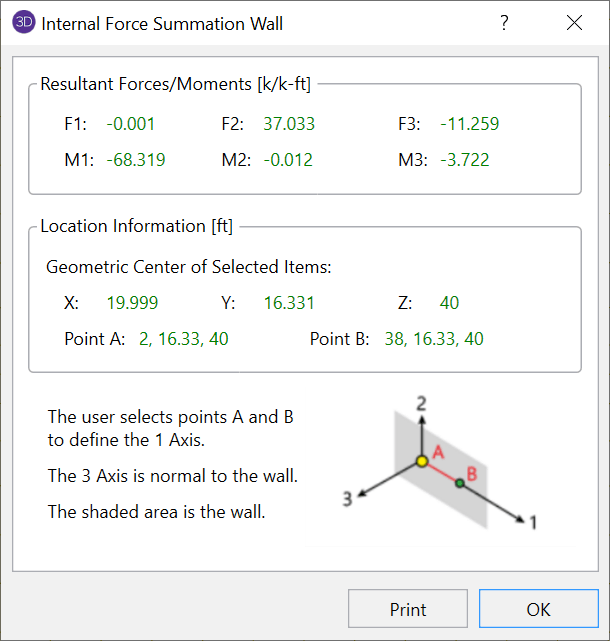Click the axis 3 arrow label in diagram
Viewport: 610px width, 641px height.
click(348, 500)
